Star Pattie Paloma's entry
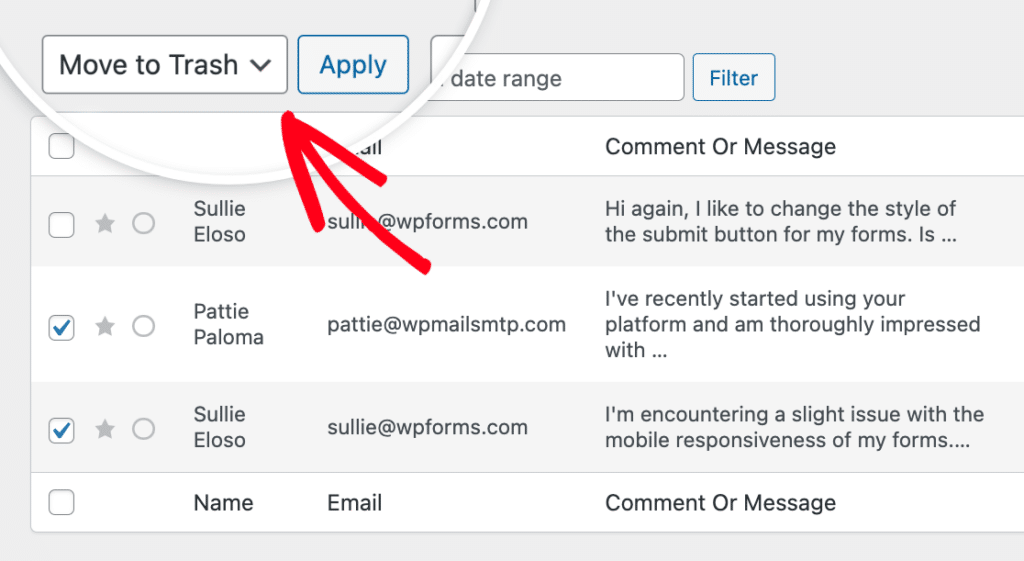Screen dimensions: 1024x561 click(105, 326)
